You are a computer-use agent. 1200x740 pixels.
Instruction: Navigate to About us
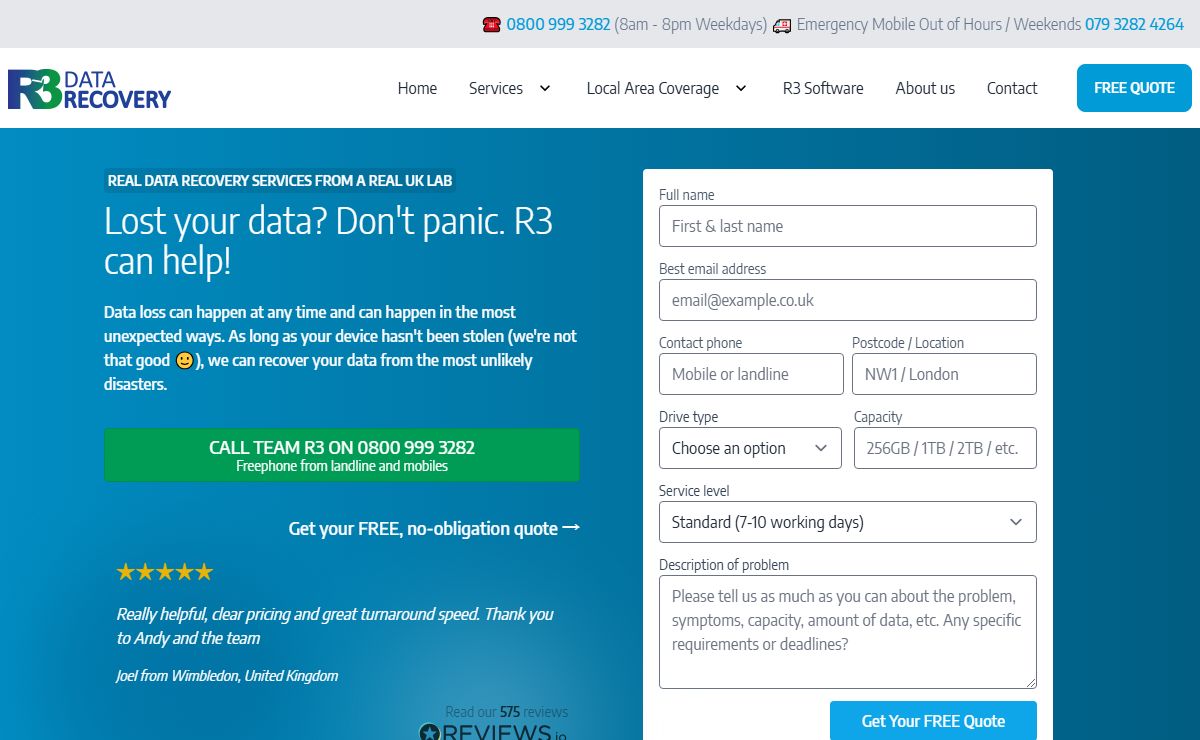pos(925,88)
